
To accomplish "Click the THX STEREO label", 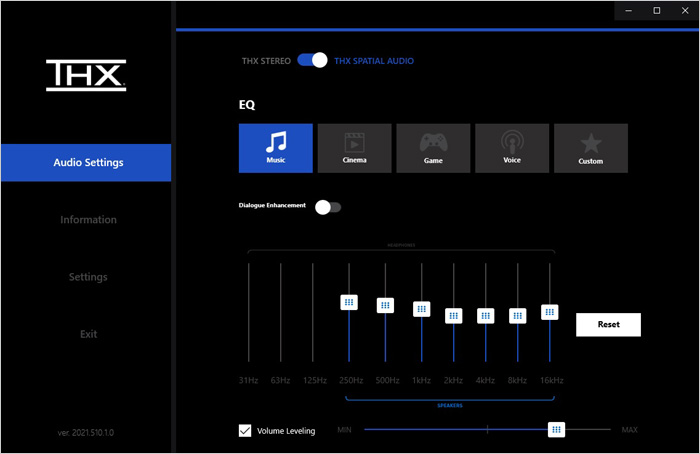I will 266,61.
